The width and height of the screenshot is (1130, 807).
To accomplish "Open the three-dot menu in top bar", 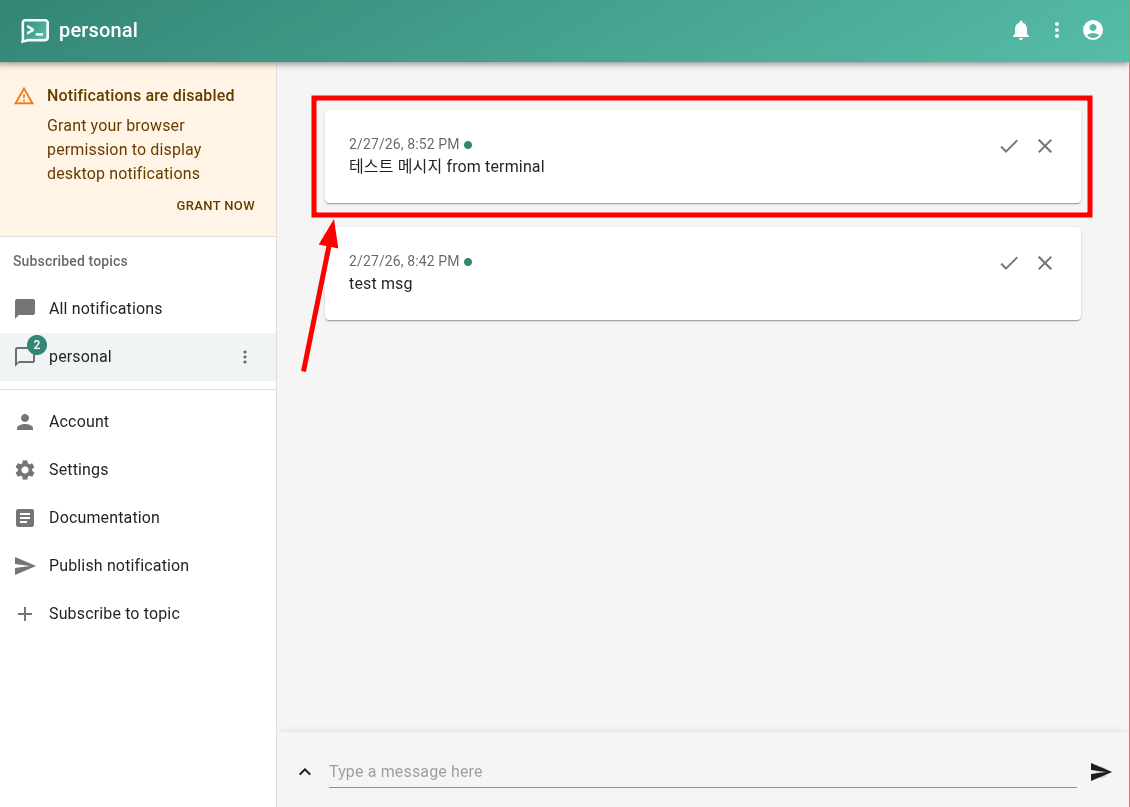I will (x=1057, y=30).
